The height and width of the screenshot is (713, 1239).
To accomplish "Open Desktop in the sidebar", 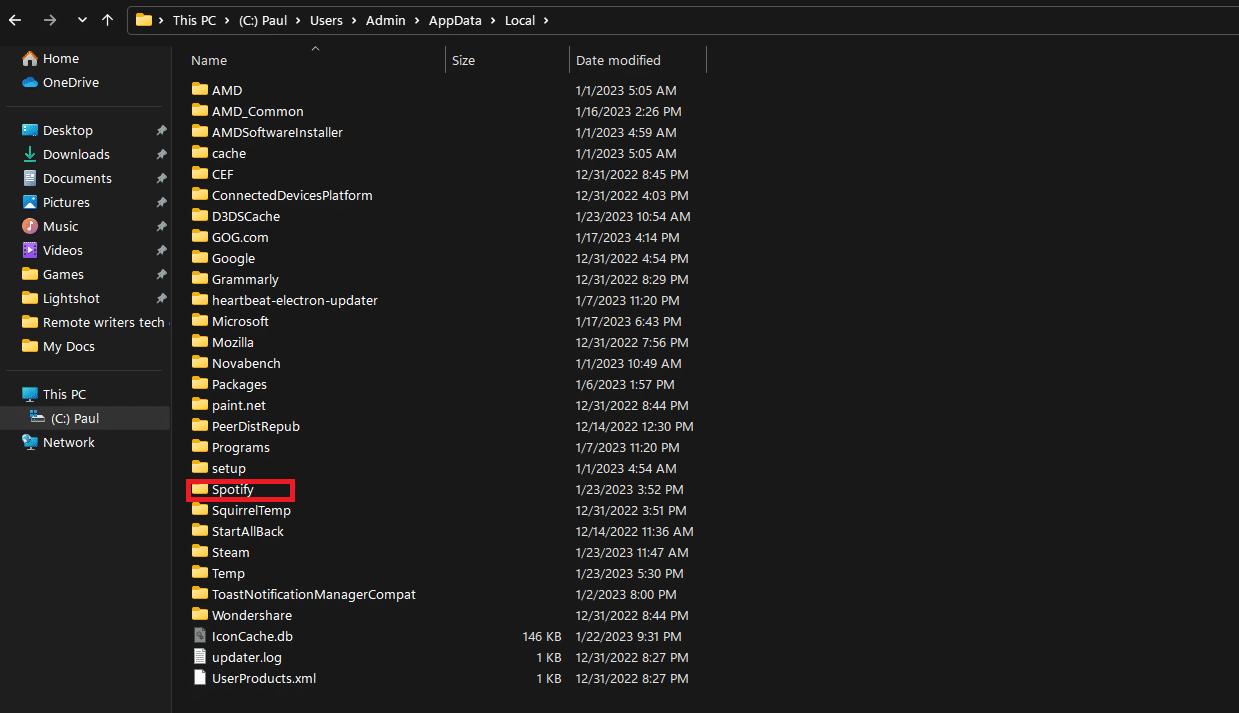I will [x=57, y=131].
